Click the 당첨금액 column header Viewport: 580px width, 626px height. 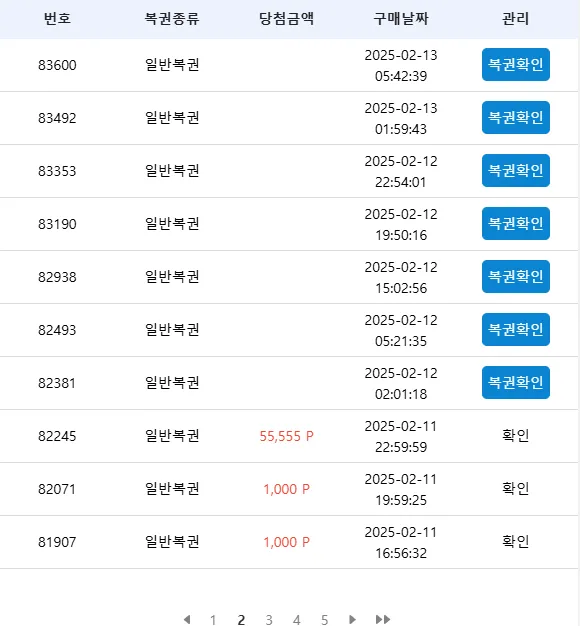(287, 19)
